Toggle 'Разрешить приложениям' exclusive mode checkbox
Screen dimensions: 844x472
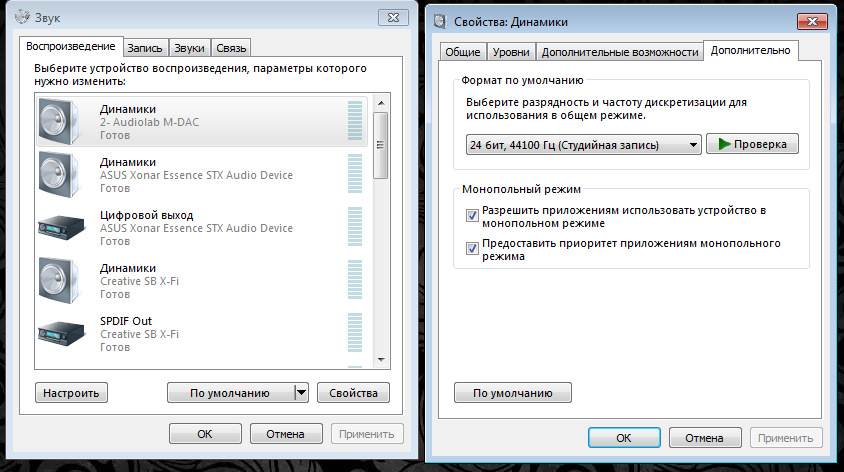[472, 215]
